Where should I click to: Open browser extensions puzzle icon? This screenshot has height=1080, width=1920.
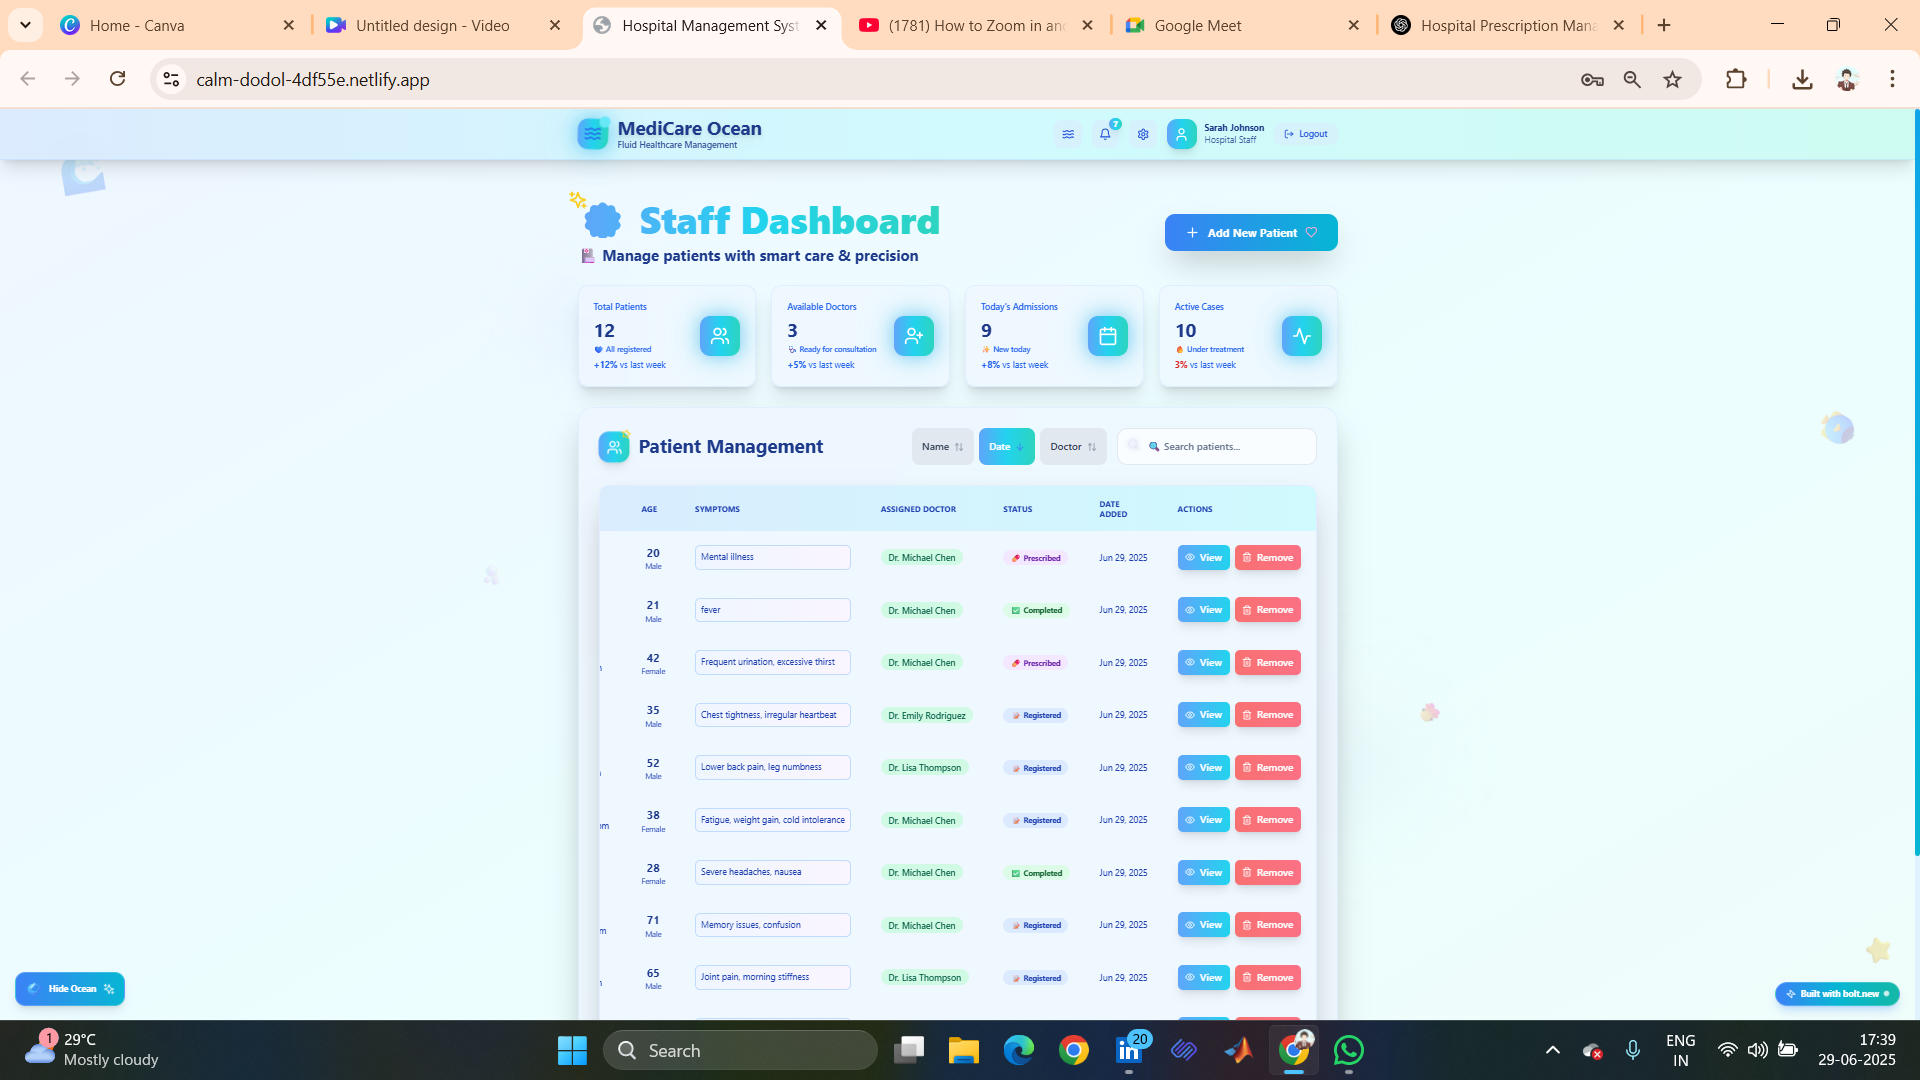1736,79
